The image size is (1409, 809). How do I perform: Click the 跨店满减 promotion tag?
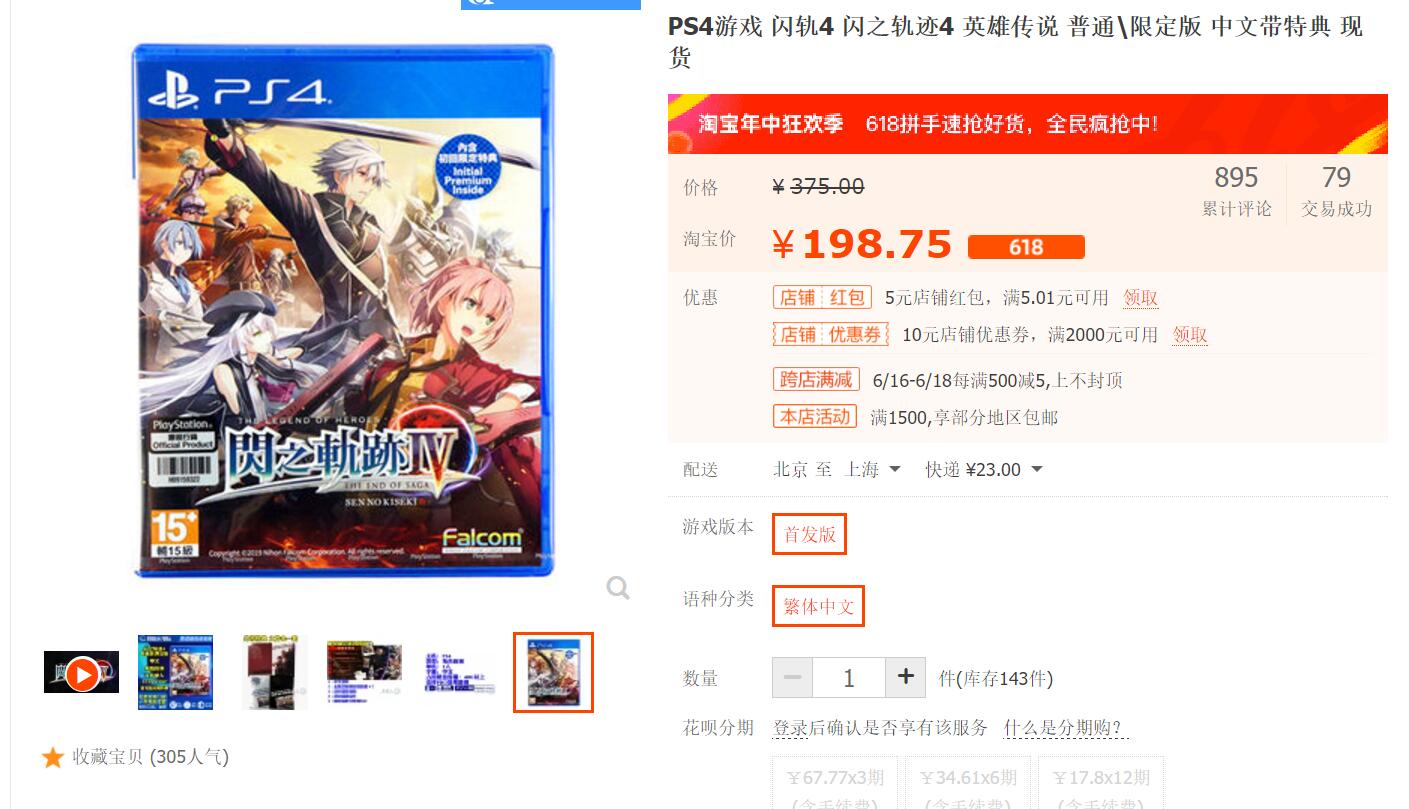(x=816, y=379)
